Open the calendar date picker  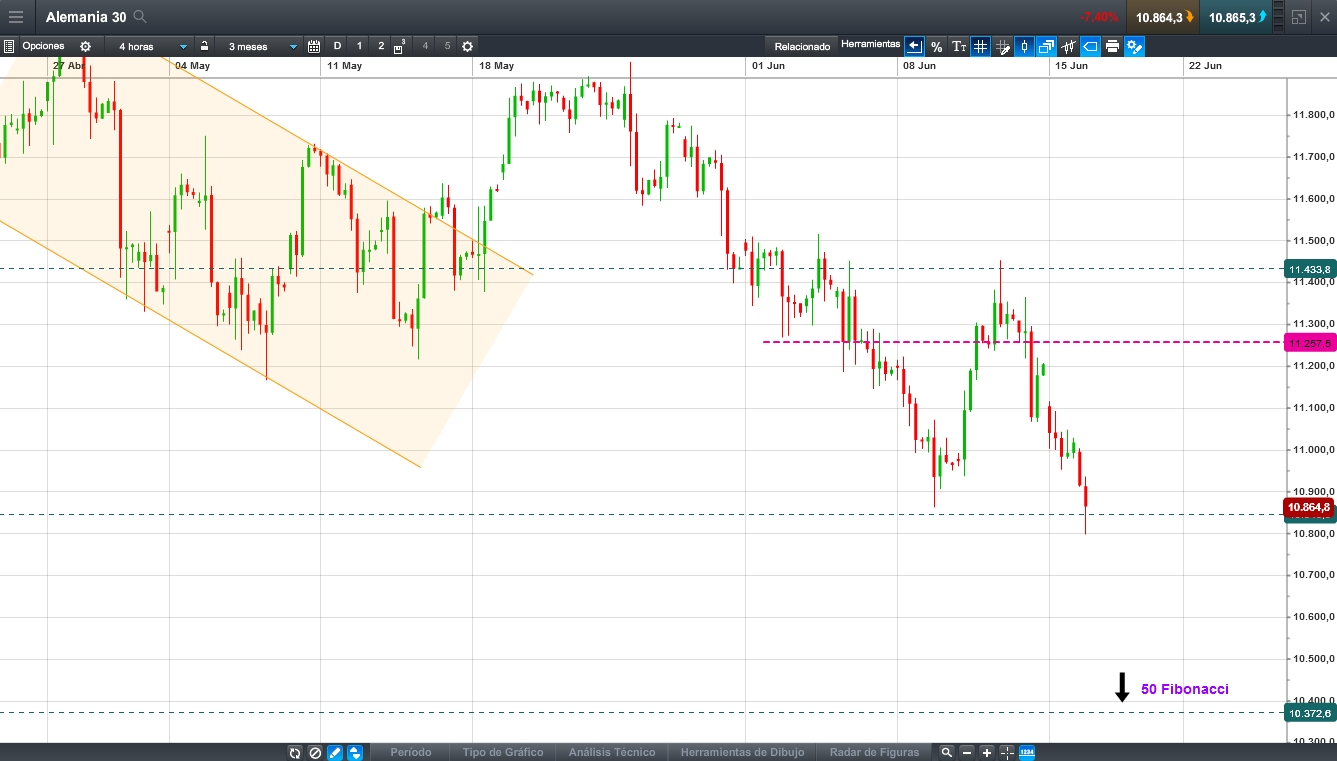(x=314, y=46)
